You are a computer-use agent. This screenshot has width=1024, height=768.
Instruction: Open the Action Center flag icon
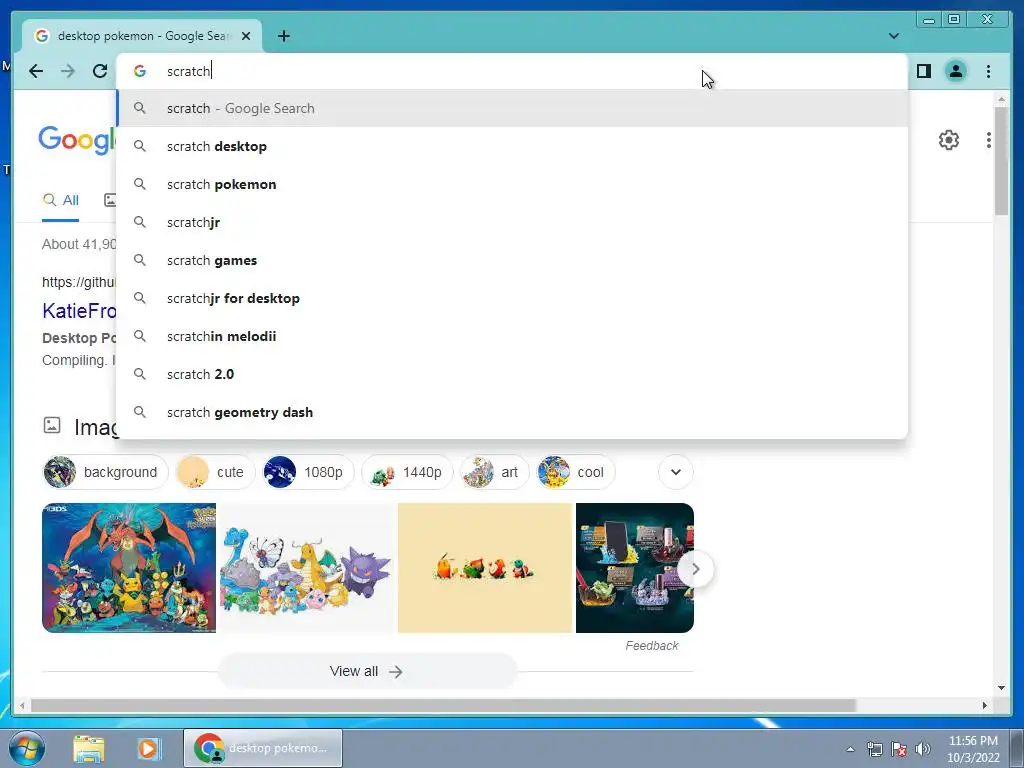point(899,749)
